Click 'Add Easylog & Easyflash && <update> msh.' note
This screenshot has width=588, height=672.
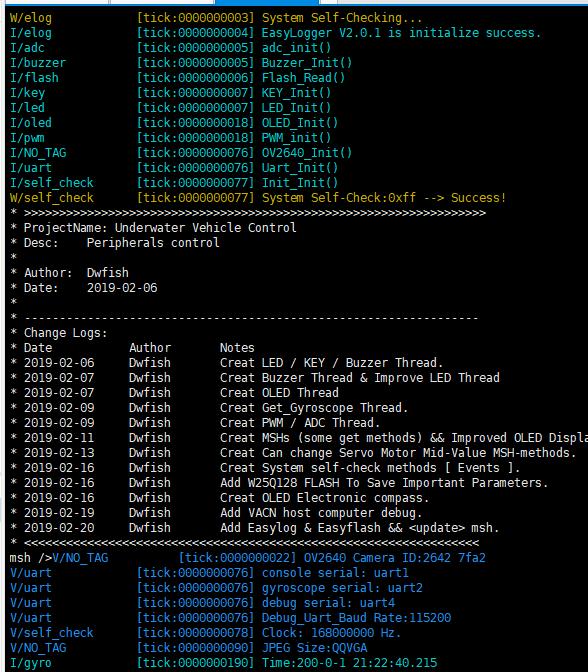[x=360, y=528]
